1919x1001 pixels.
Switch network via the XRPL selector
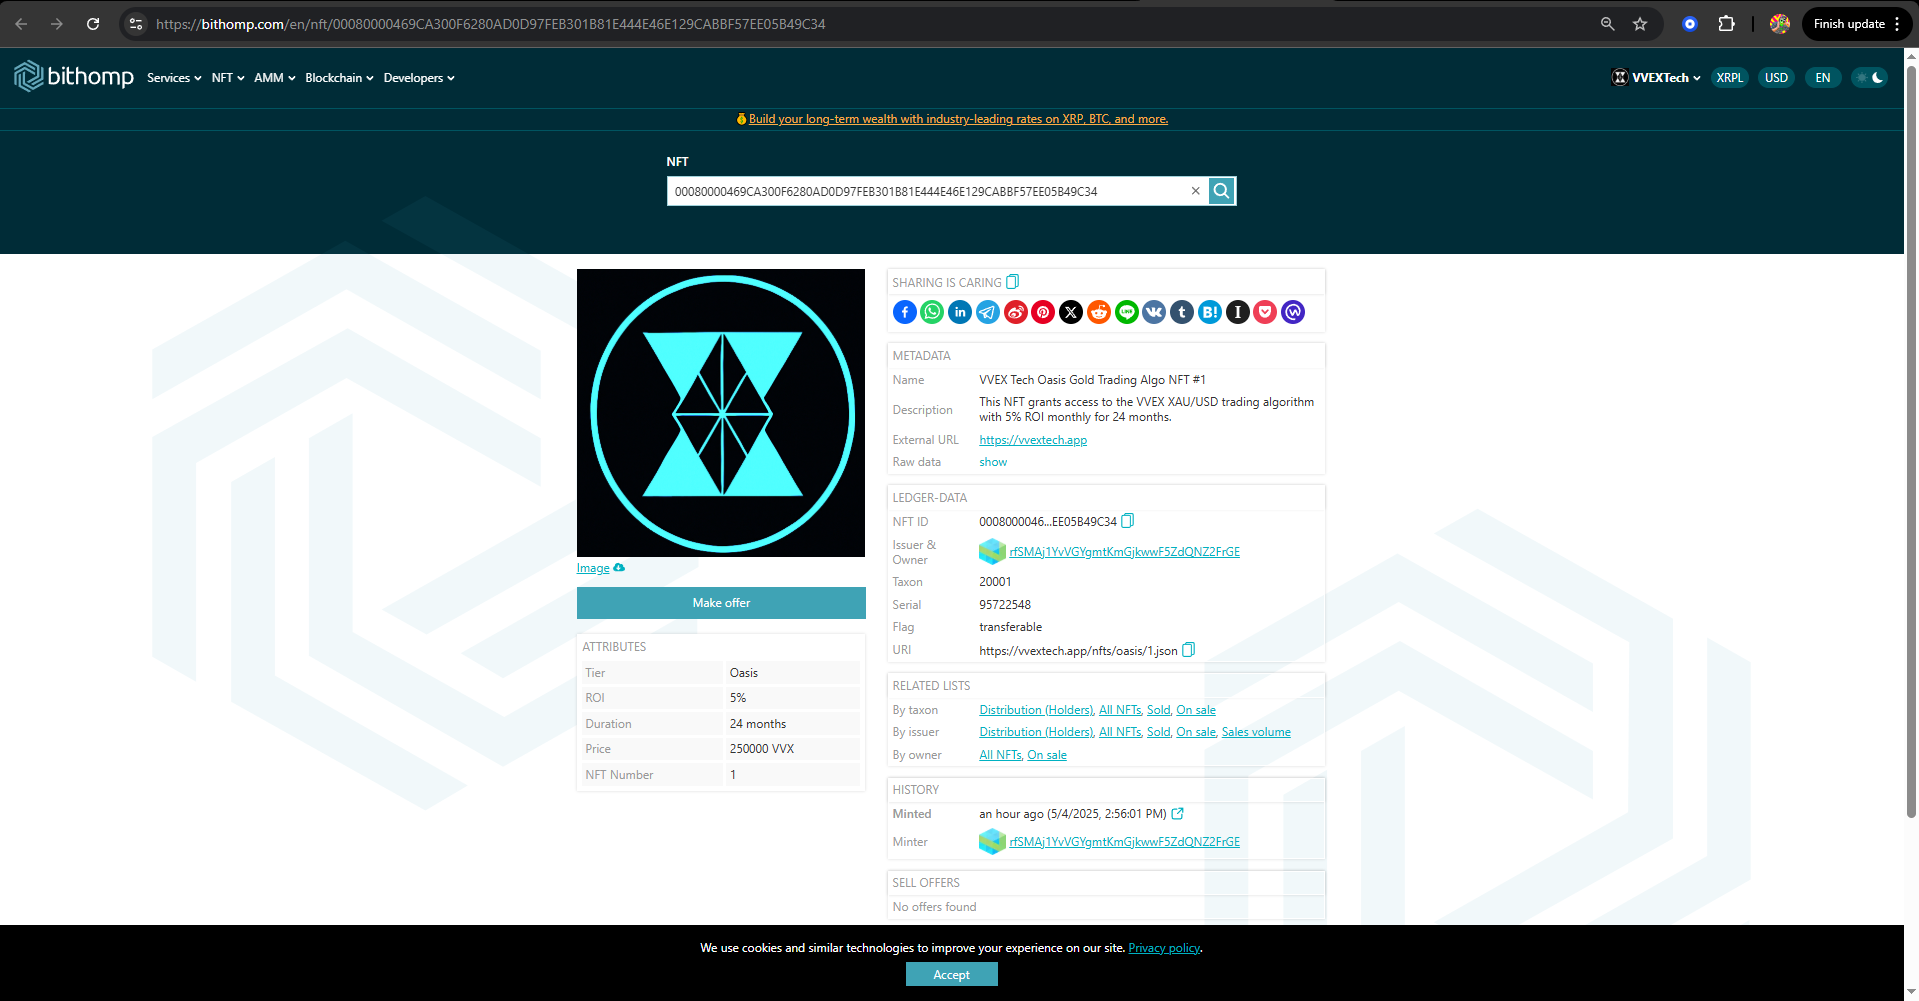[x=1729, y=77]
